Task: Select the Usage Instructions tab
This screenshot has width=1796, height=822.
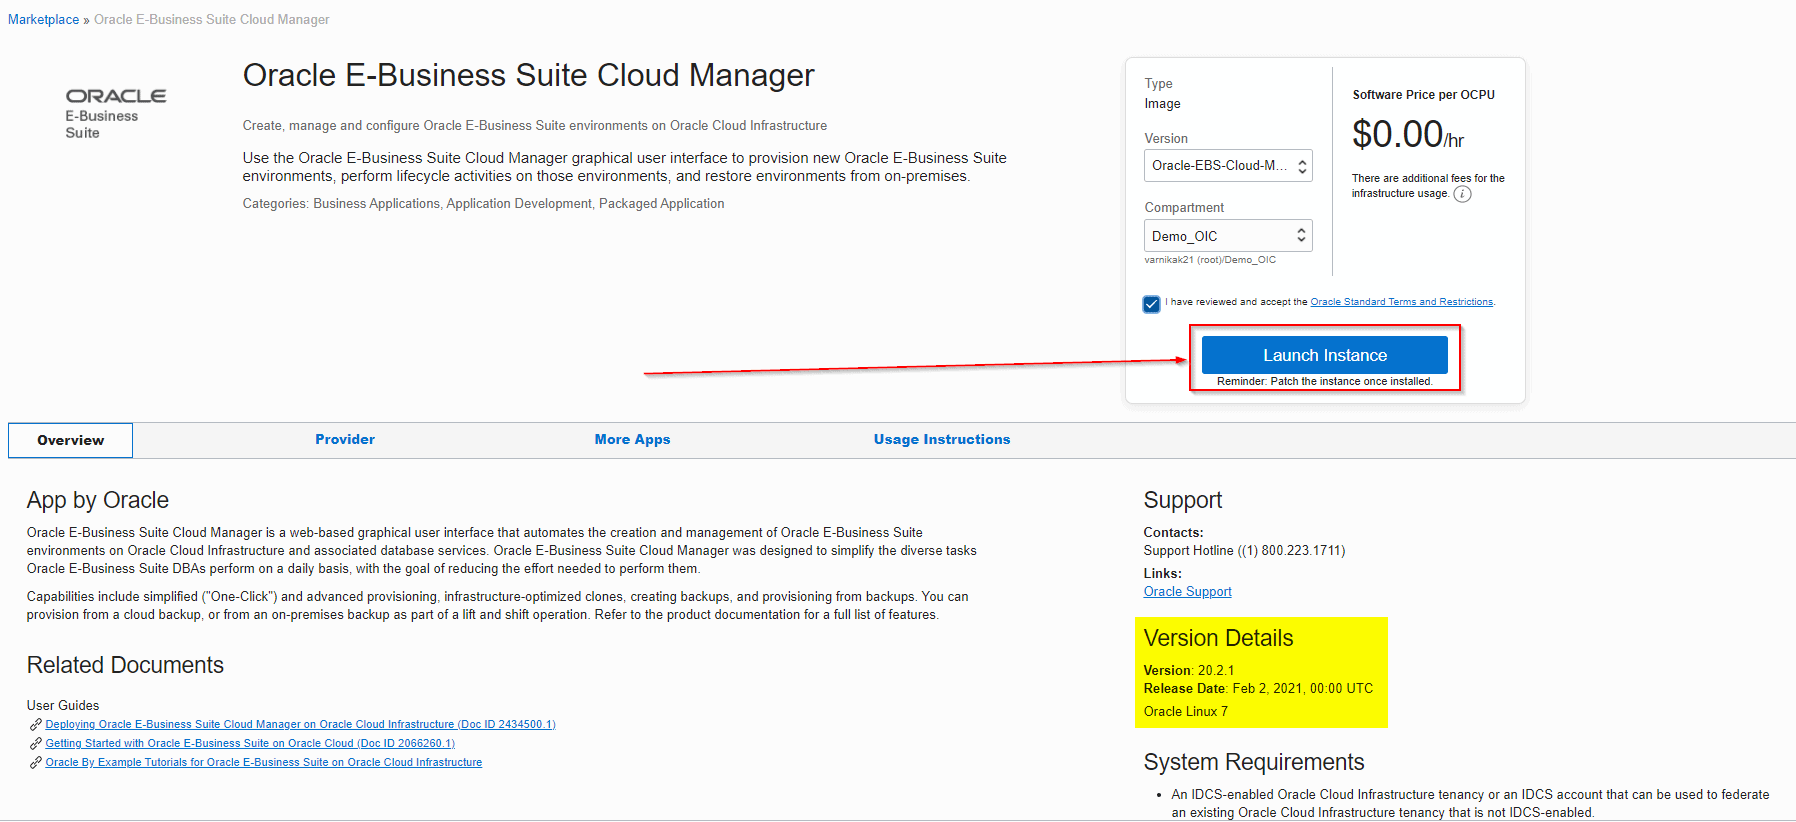Action: (941, 440)
